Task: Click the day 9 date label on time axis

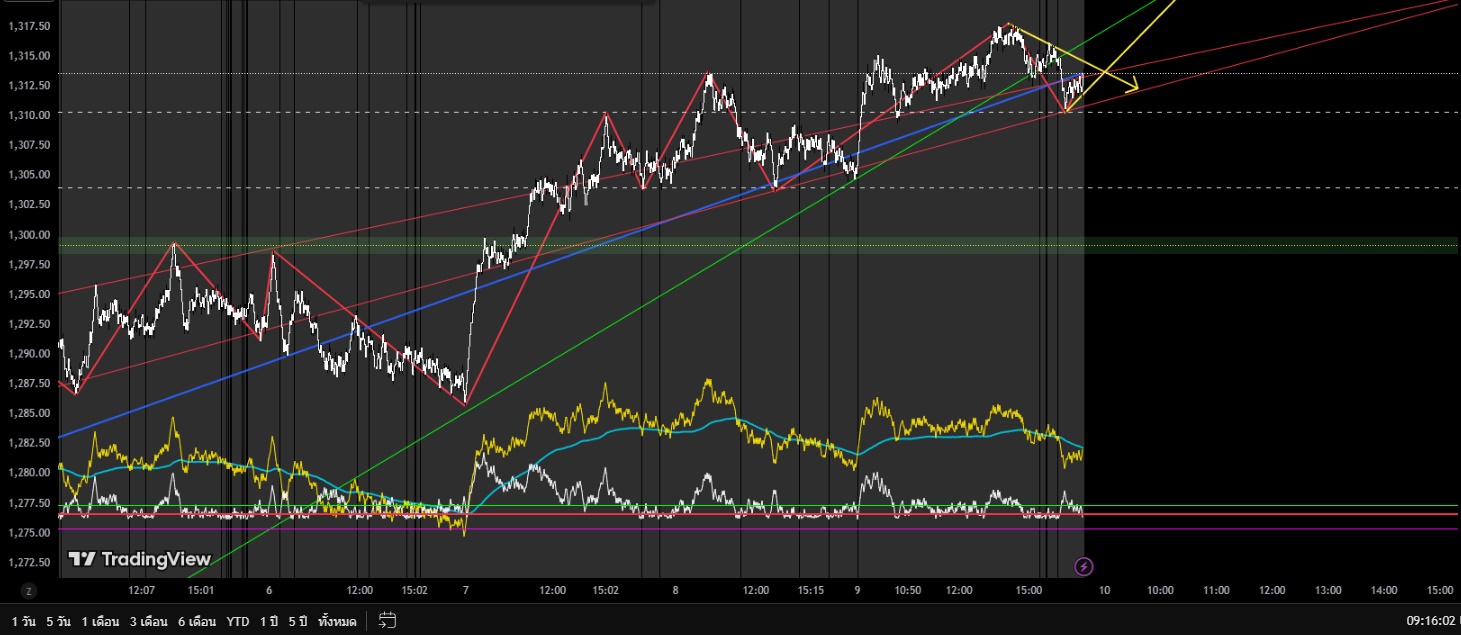Action: click(858, 591)
